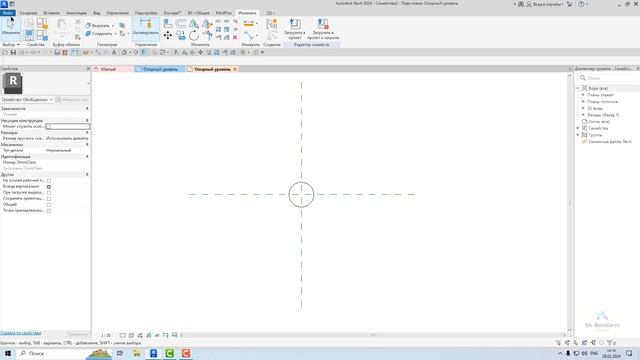This screenshot has width=640, height=360.
Task: Click the Revit icon in Windows taskbar
Action: tap(153, 353)
